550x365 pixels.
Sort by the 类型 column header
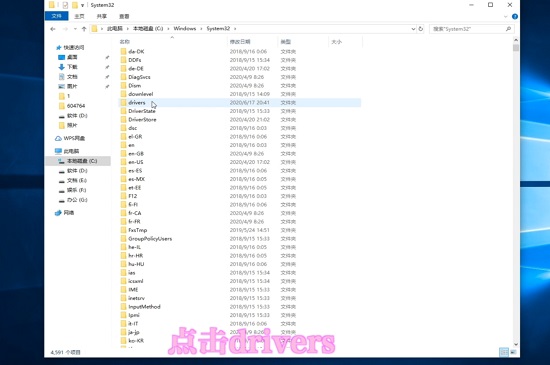[x=286, y=42]
